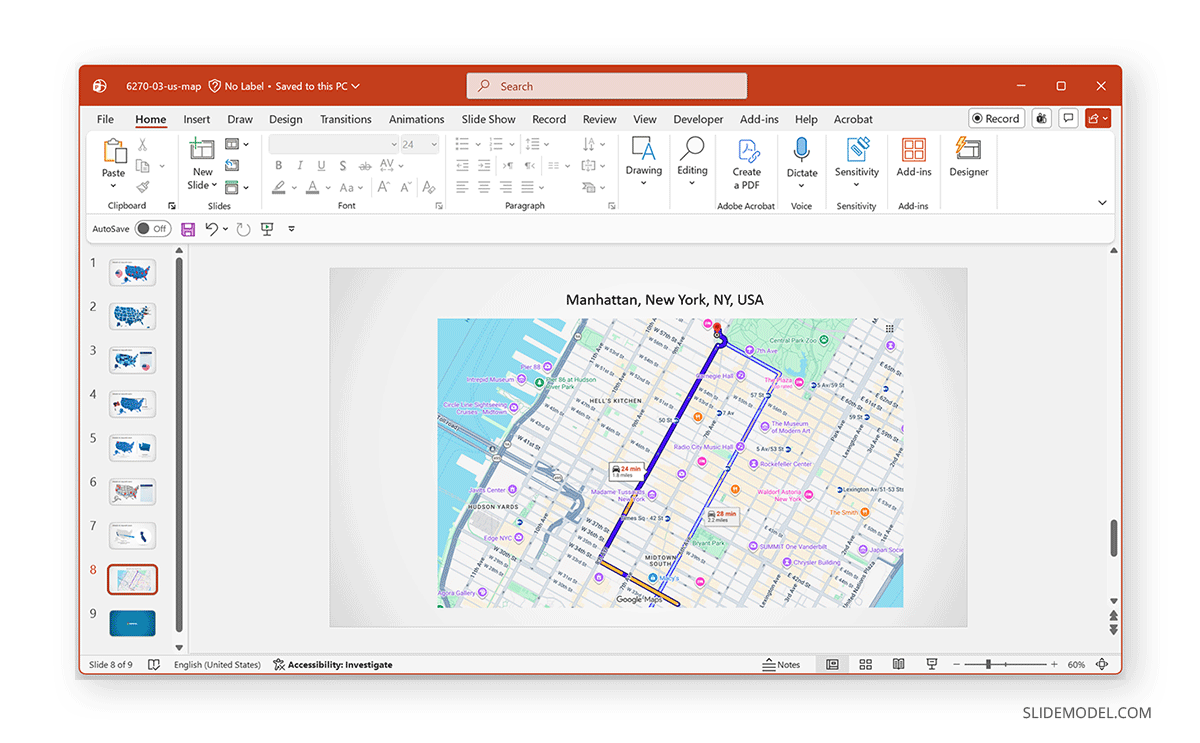The width and height of the screenshot is (1200, 743).
Task: Click Accessibility: Investigate in status bar
Action: click(x=333, y=664)
